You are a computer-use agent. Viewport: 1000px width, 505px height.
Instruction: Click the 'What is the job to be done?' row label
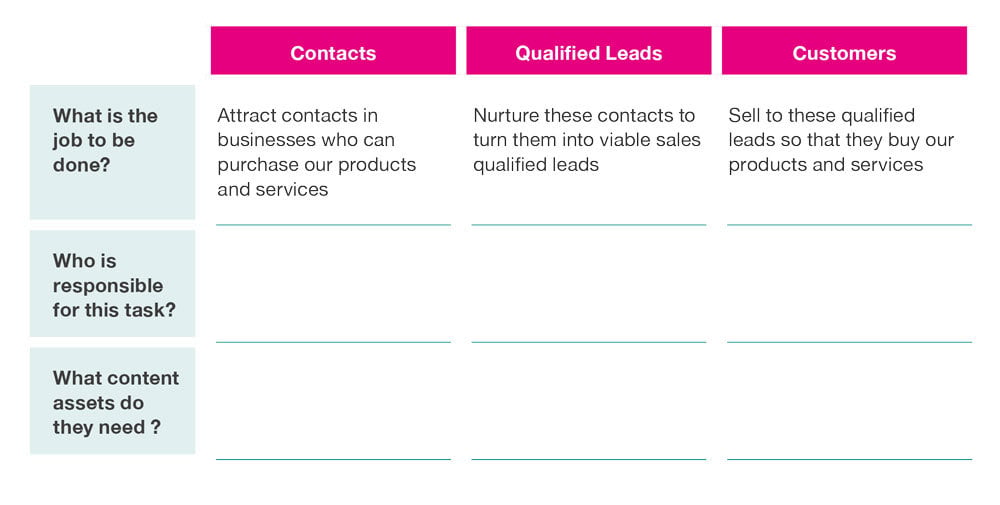pos(112,152)
